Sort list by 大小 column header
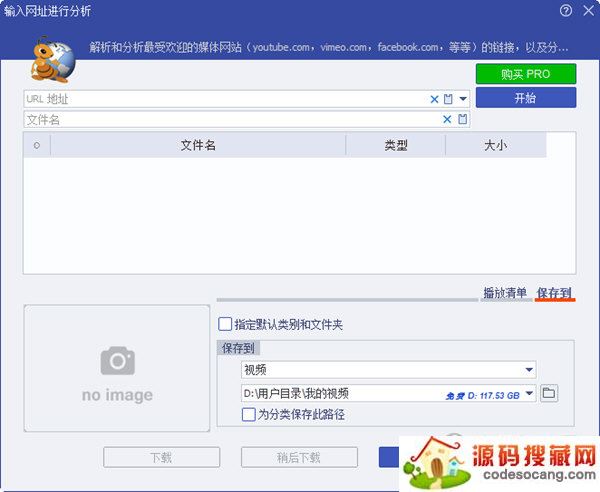The height and width of the screenshot is (492, 600). (496, 145)
